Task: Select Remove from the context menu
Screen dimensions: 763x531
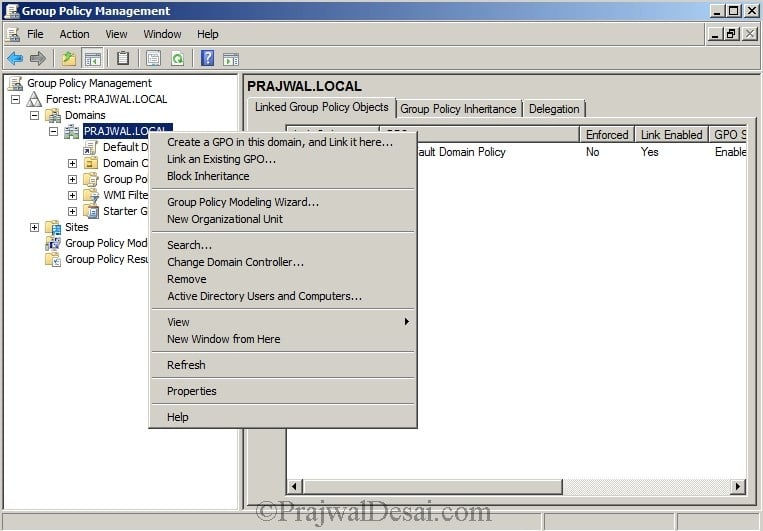Action: click(283, 279)
